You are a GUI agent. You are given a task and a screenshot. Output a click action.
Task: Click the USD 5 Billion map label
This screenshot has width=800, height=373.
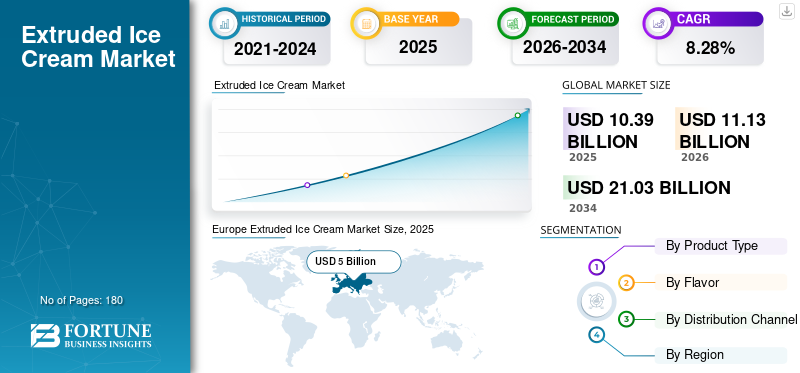(354, 262)
